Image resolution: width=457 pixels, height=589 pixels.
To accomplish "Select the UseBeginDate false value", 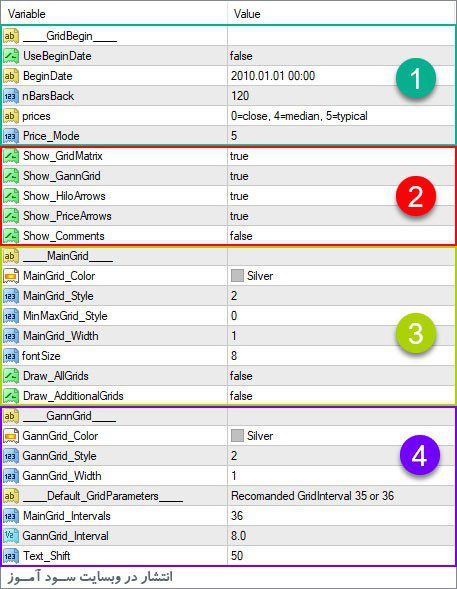I will coord(241,56).
